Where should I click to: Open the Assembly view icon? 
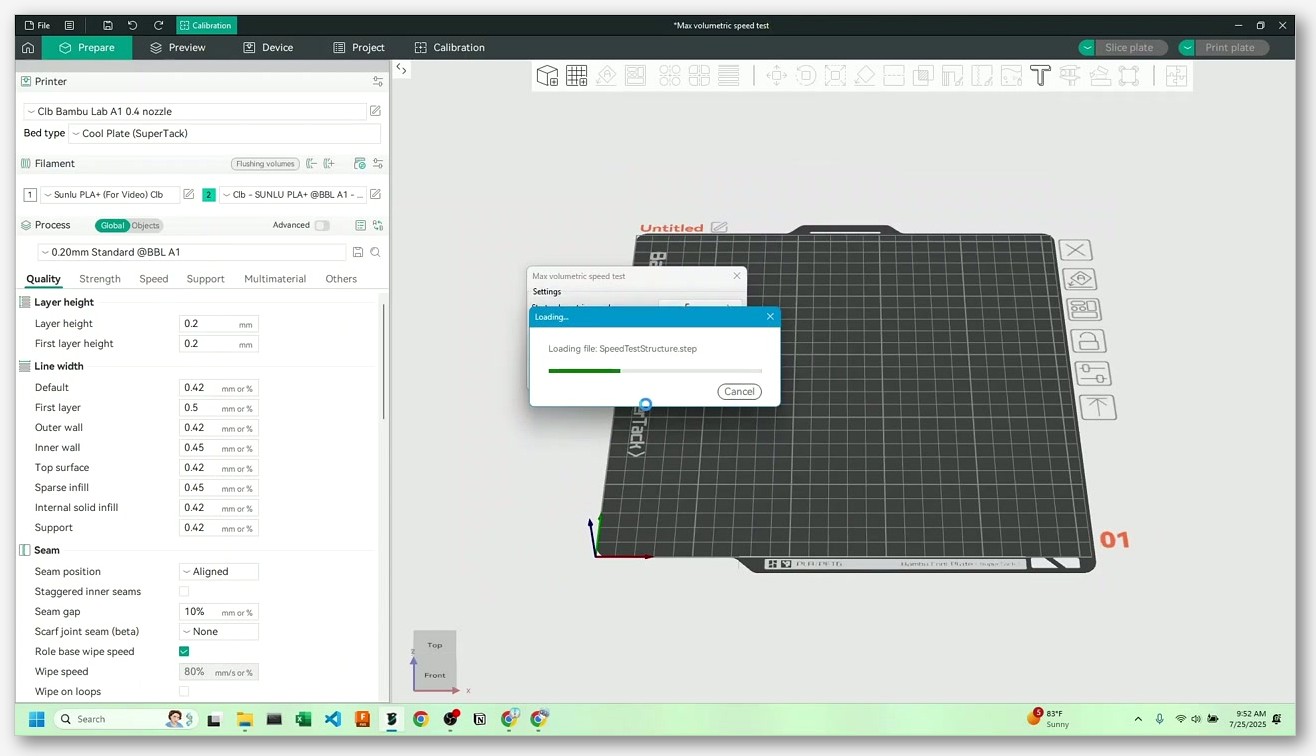[1176, 76]
